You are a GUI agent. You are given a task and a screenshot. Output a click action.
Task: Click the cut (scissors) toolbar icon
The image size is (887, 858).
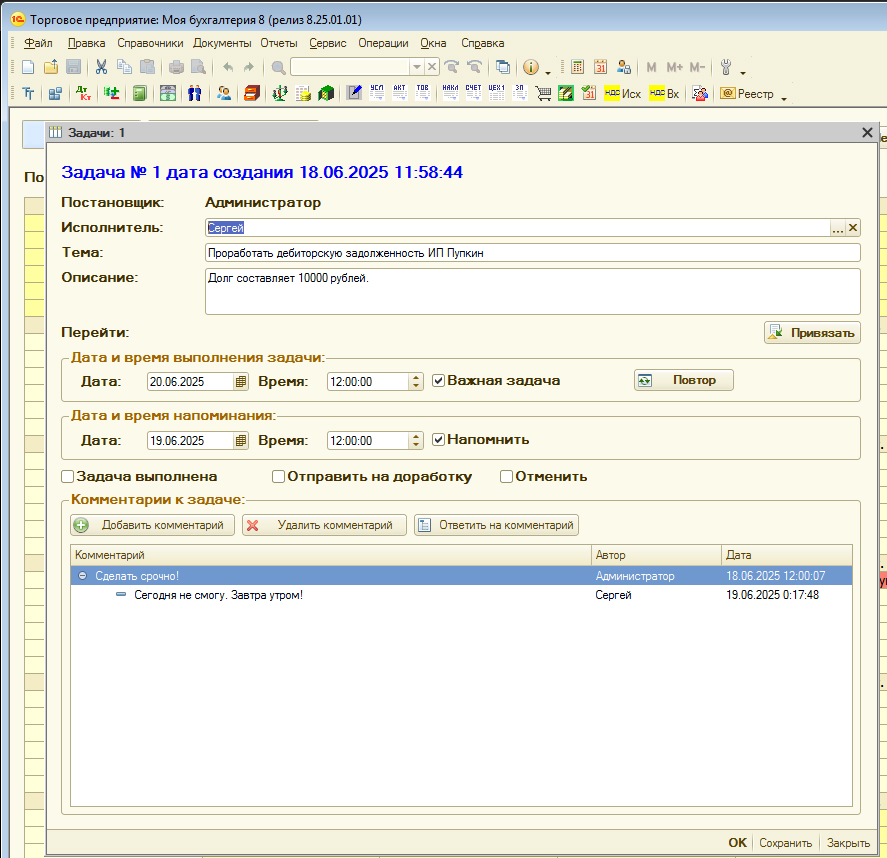click(101, 67)
